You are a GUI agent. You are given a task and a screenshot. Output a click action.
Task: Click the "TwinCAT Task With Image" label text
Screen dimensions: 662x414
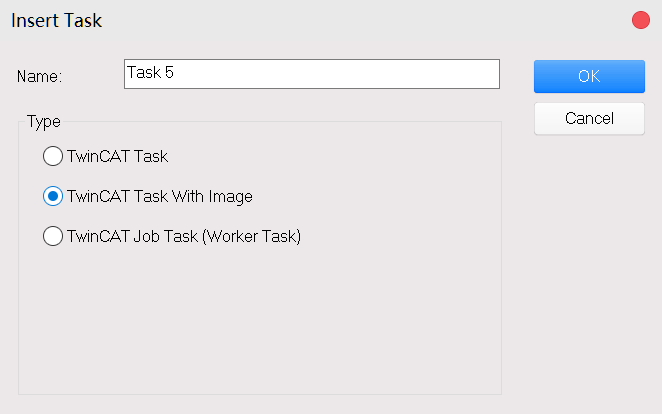click(159, 196)
